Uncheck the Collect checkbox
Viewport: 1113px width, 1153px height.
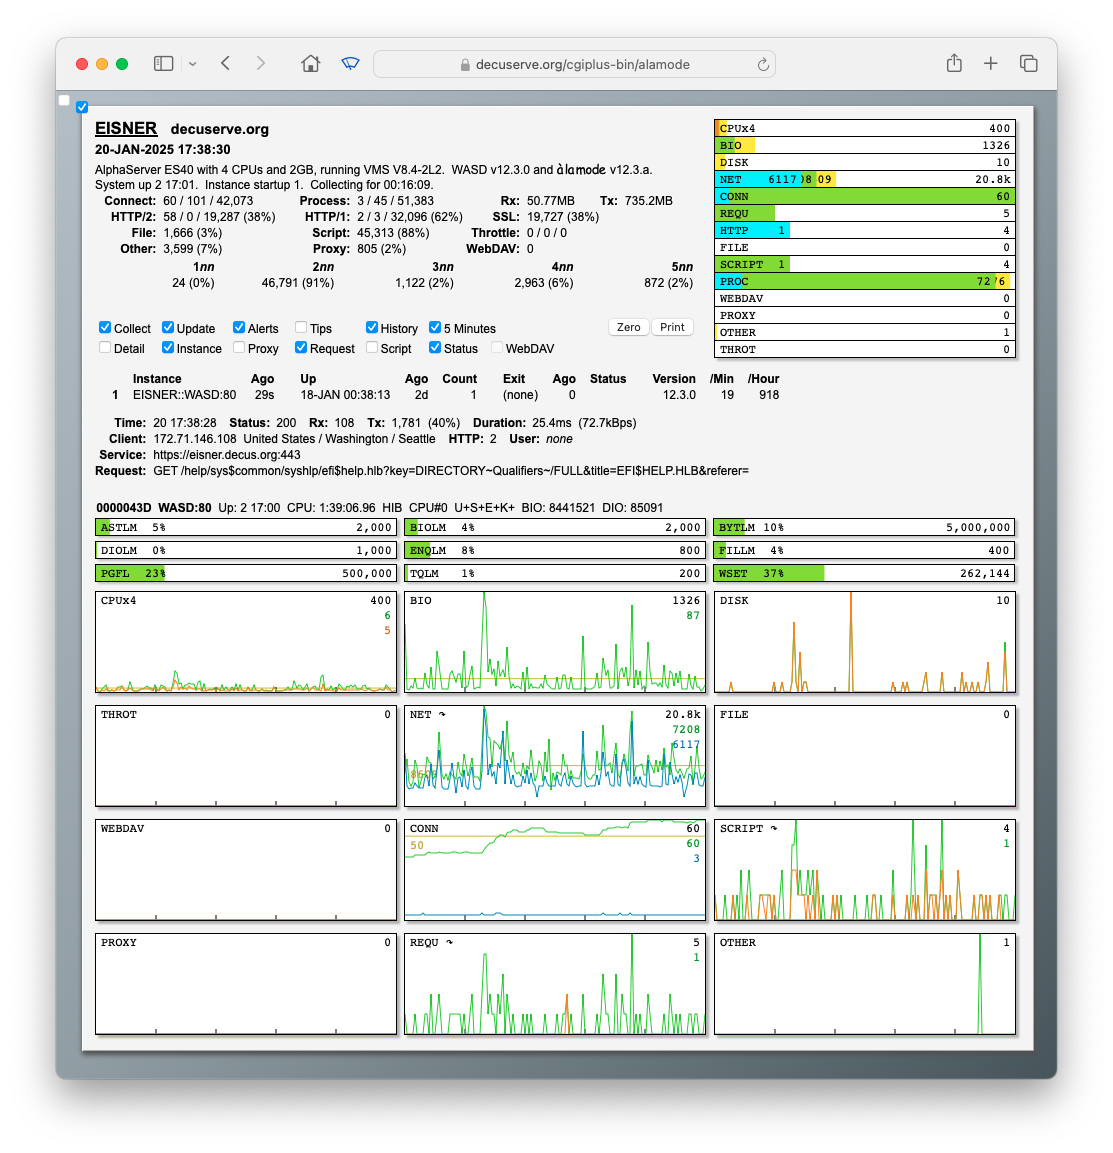105,327
